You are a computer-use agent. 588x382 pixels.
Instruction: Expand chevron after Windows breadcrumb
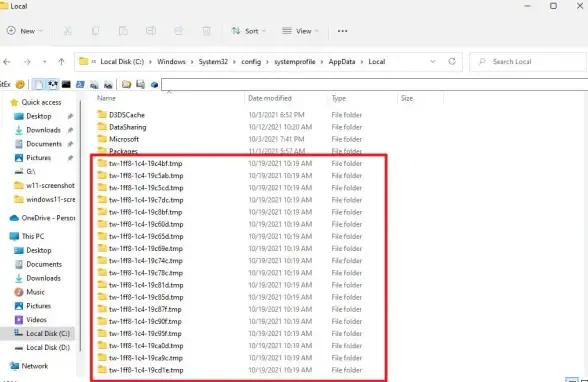tap(192, 62)
